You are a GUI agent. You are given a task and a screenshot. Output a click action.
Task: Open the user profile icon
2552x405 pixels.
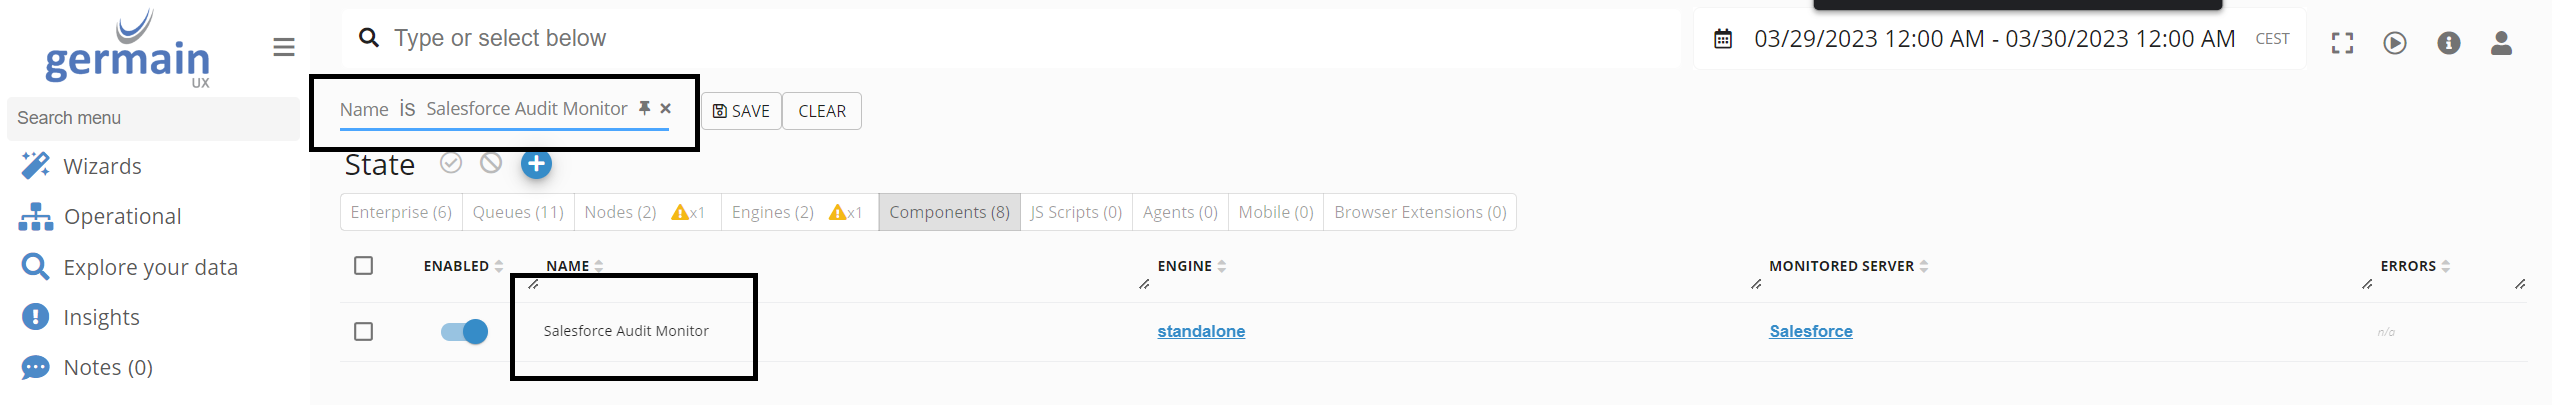tap(2501, 43)
